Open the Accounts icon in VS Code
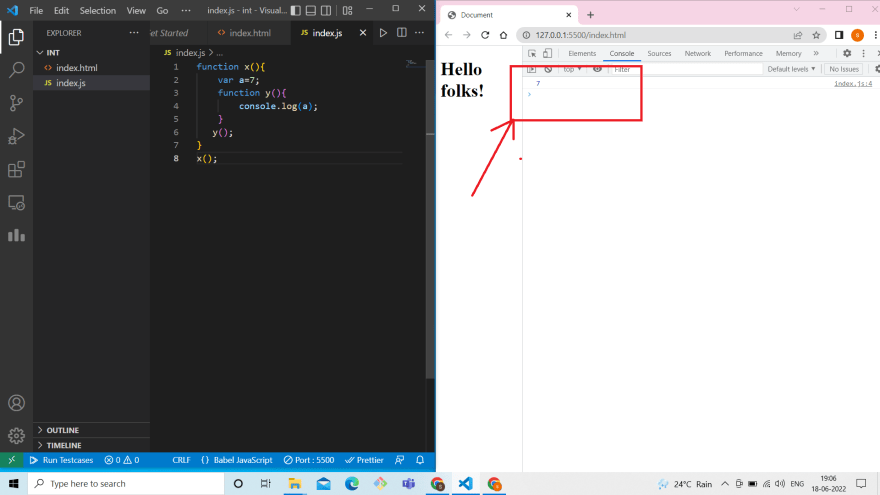The width and height of the screenshot is (880, 495). click(x=16, y=403)
